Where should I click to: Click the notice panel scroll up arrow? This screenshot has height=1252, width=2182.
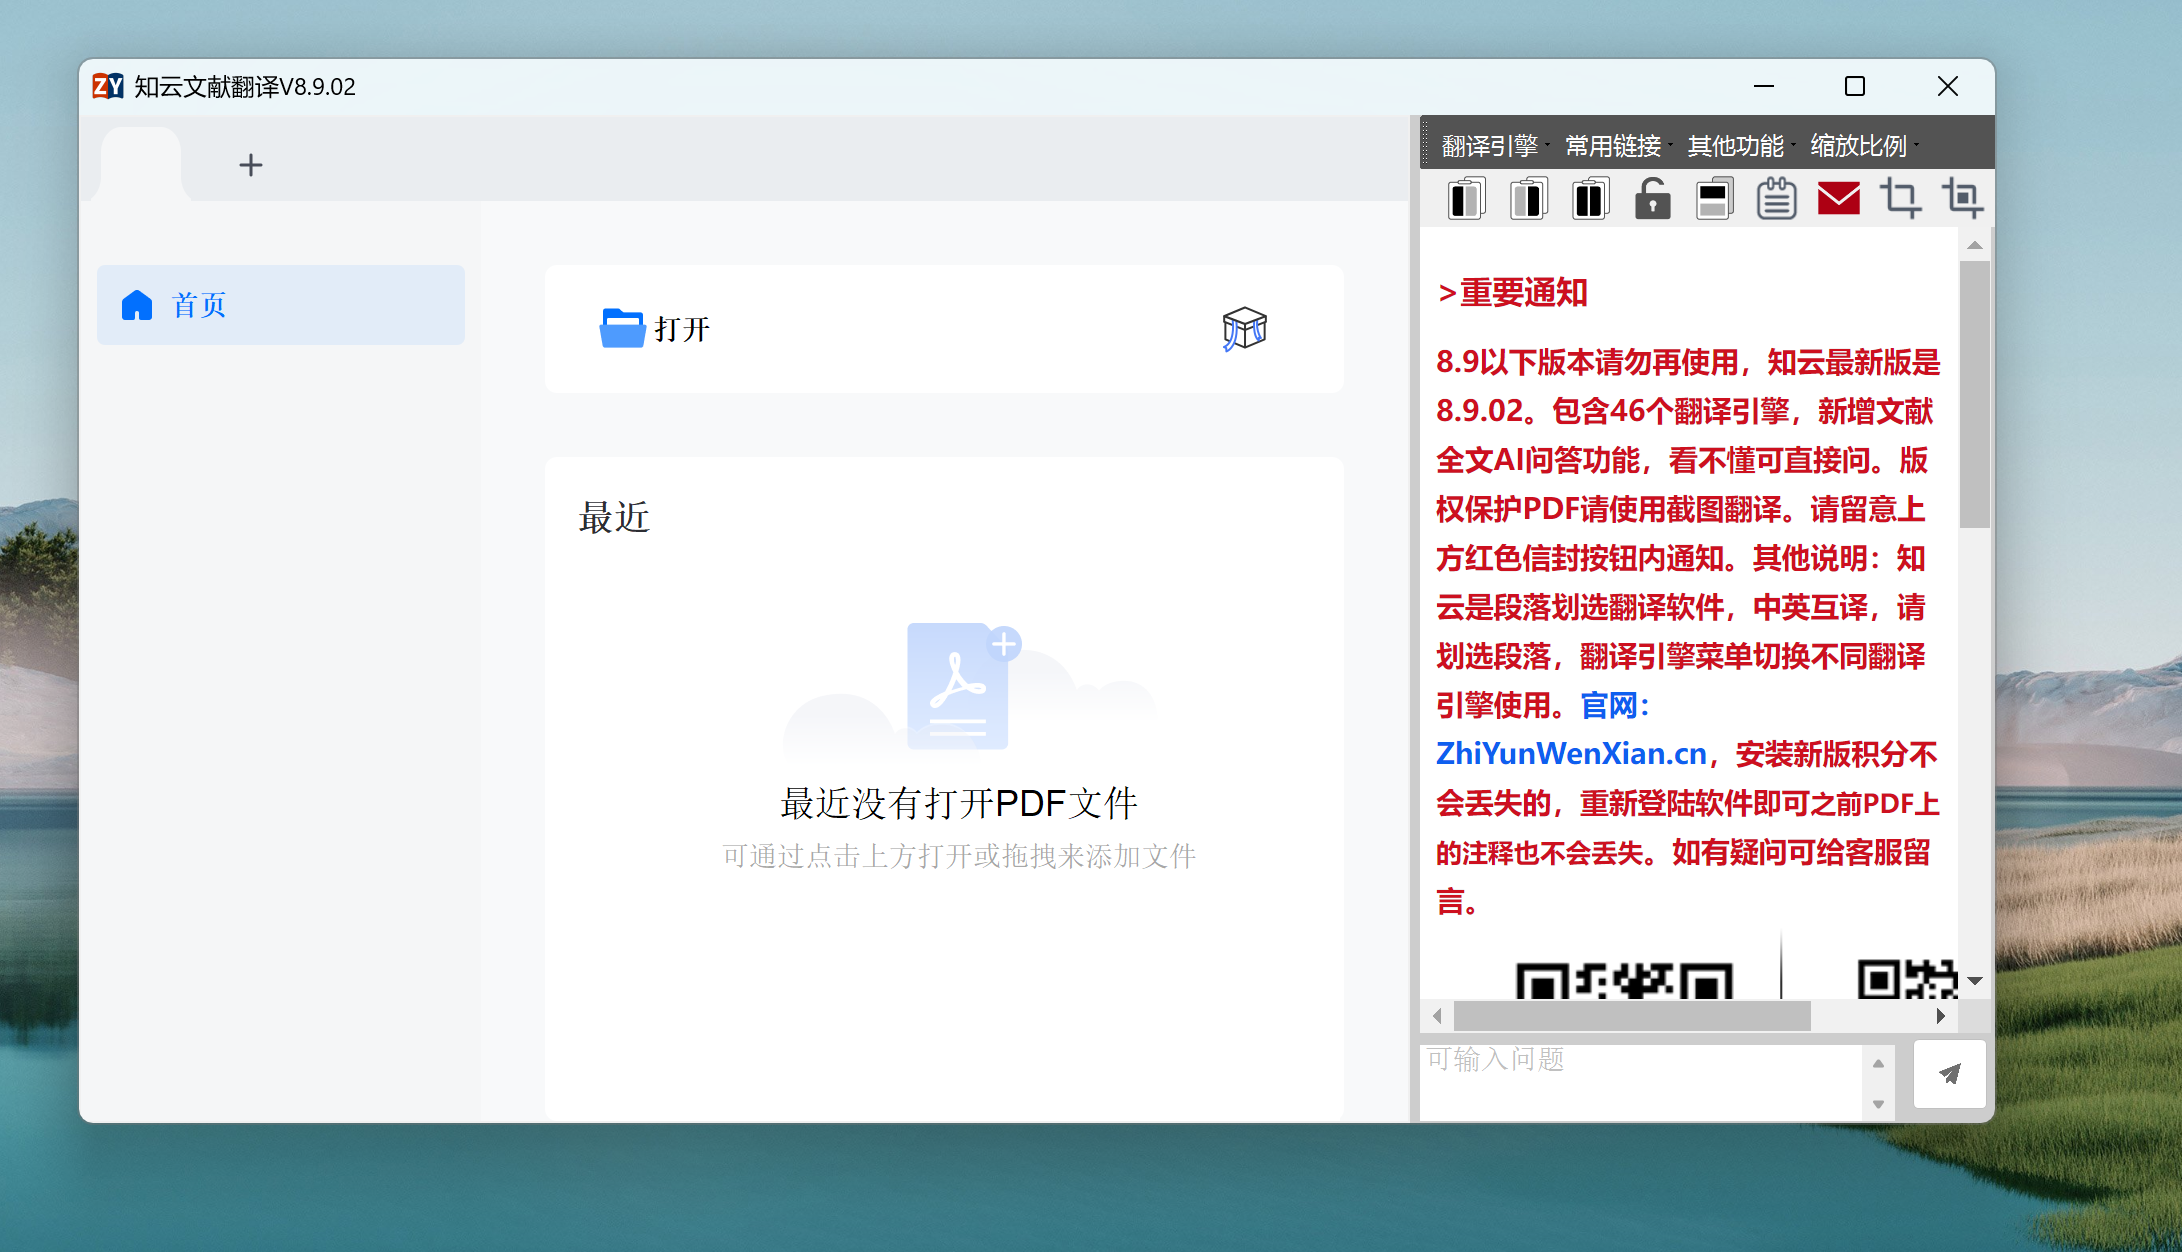click(x=1974, y=245)
